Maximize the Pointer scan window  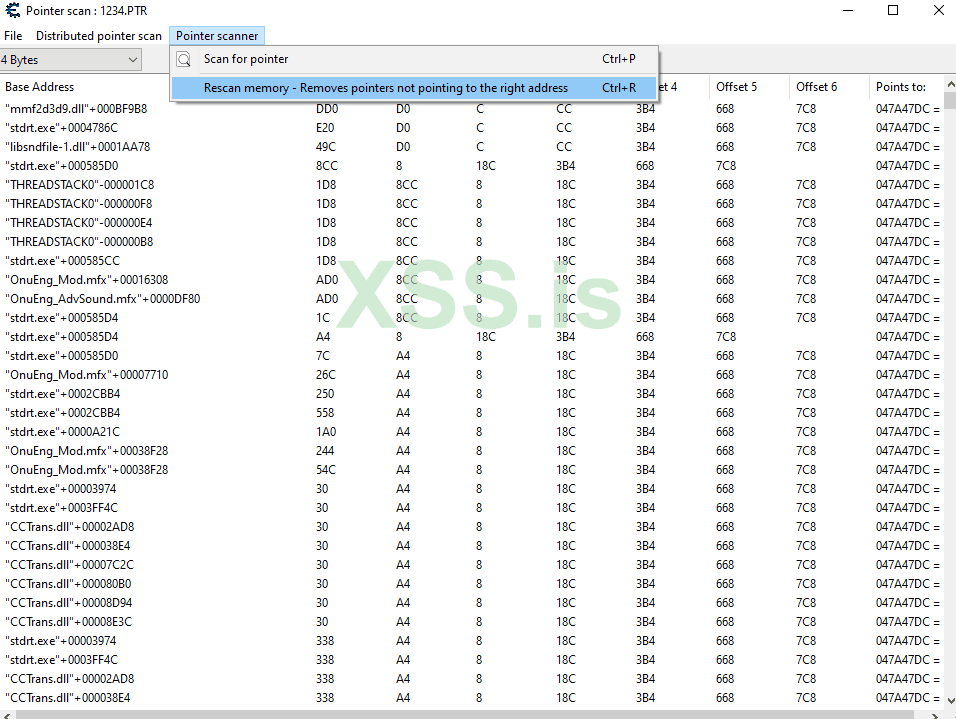click(893, 10)
